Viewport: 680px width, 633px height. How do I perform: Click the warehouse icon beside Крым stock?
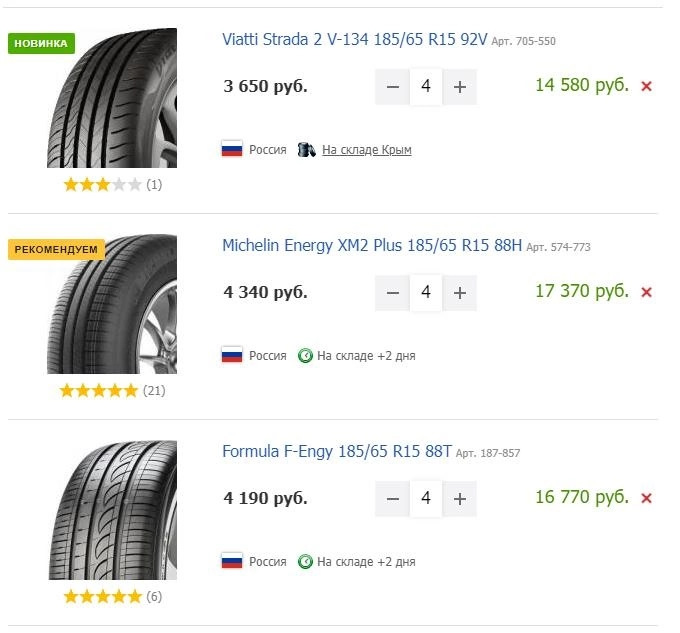(x=305, y=150)
